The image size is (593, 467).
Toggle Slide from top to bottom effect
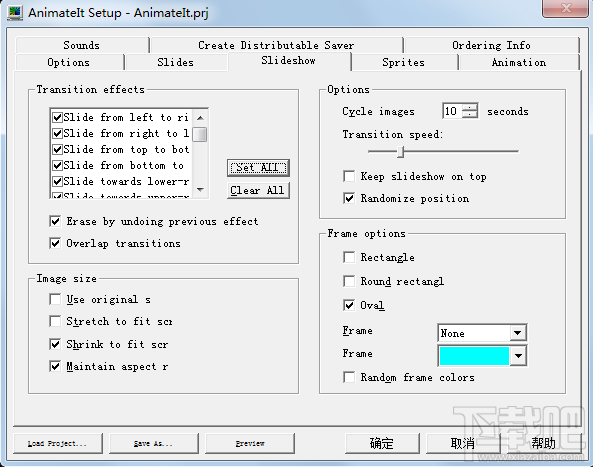(x=57, y=149)
